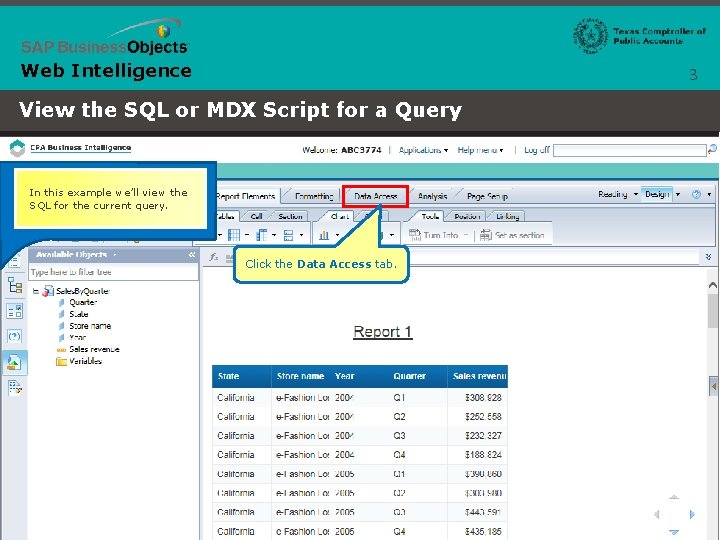Viewport: 720px width, 540px height.
Task: Click the Sales revenue column header
Action: (x=479, y=376)
